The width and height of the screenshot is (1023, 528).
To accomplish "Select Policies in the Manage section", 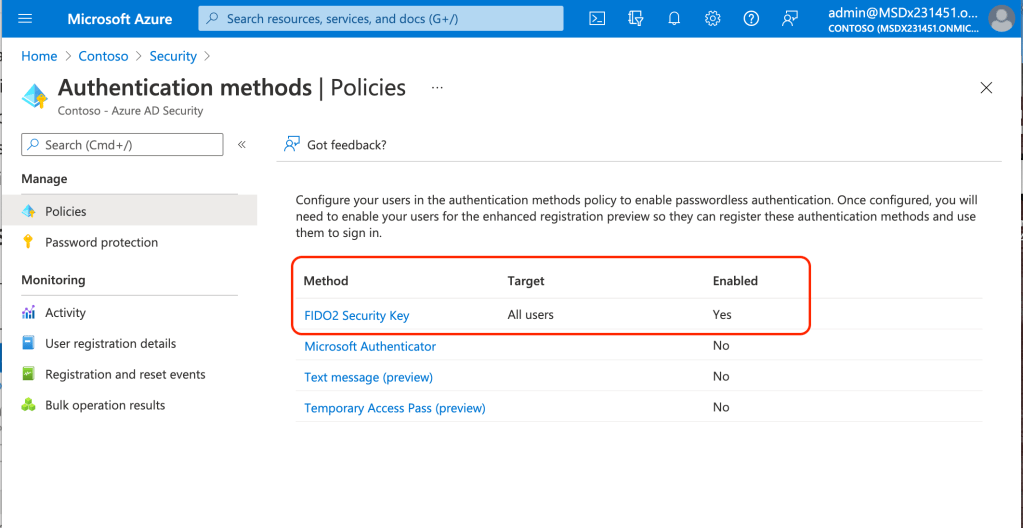I will tap(66, 211).
